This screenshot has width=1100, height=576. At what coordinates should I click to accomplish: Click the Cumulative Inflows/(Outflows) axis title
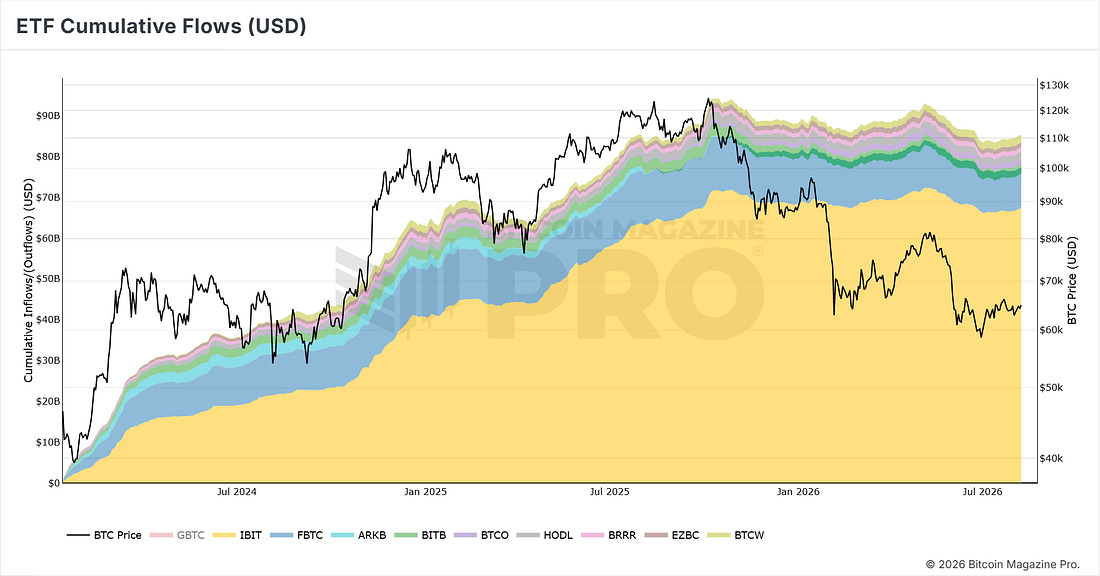[x=29, y=281]
